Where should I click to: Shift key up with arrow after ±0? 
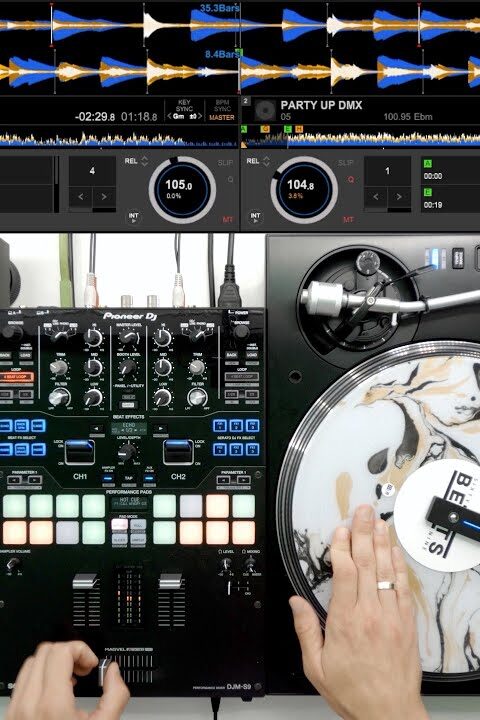[200, 117]
